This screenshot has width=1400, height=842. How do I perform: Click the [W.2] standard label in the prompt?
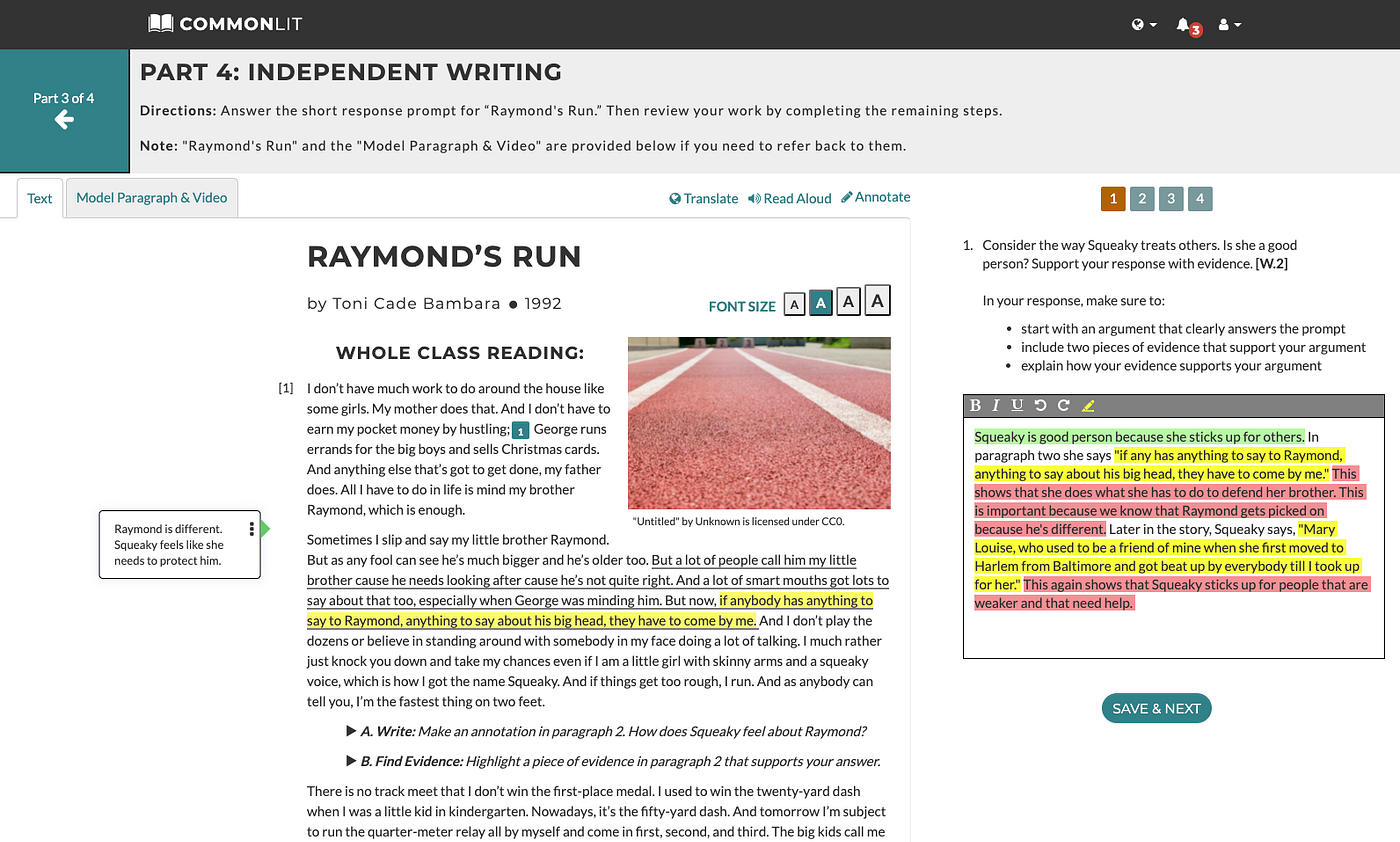pos(1273,264)
